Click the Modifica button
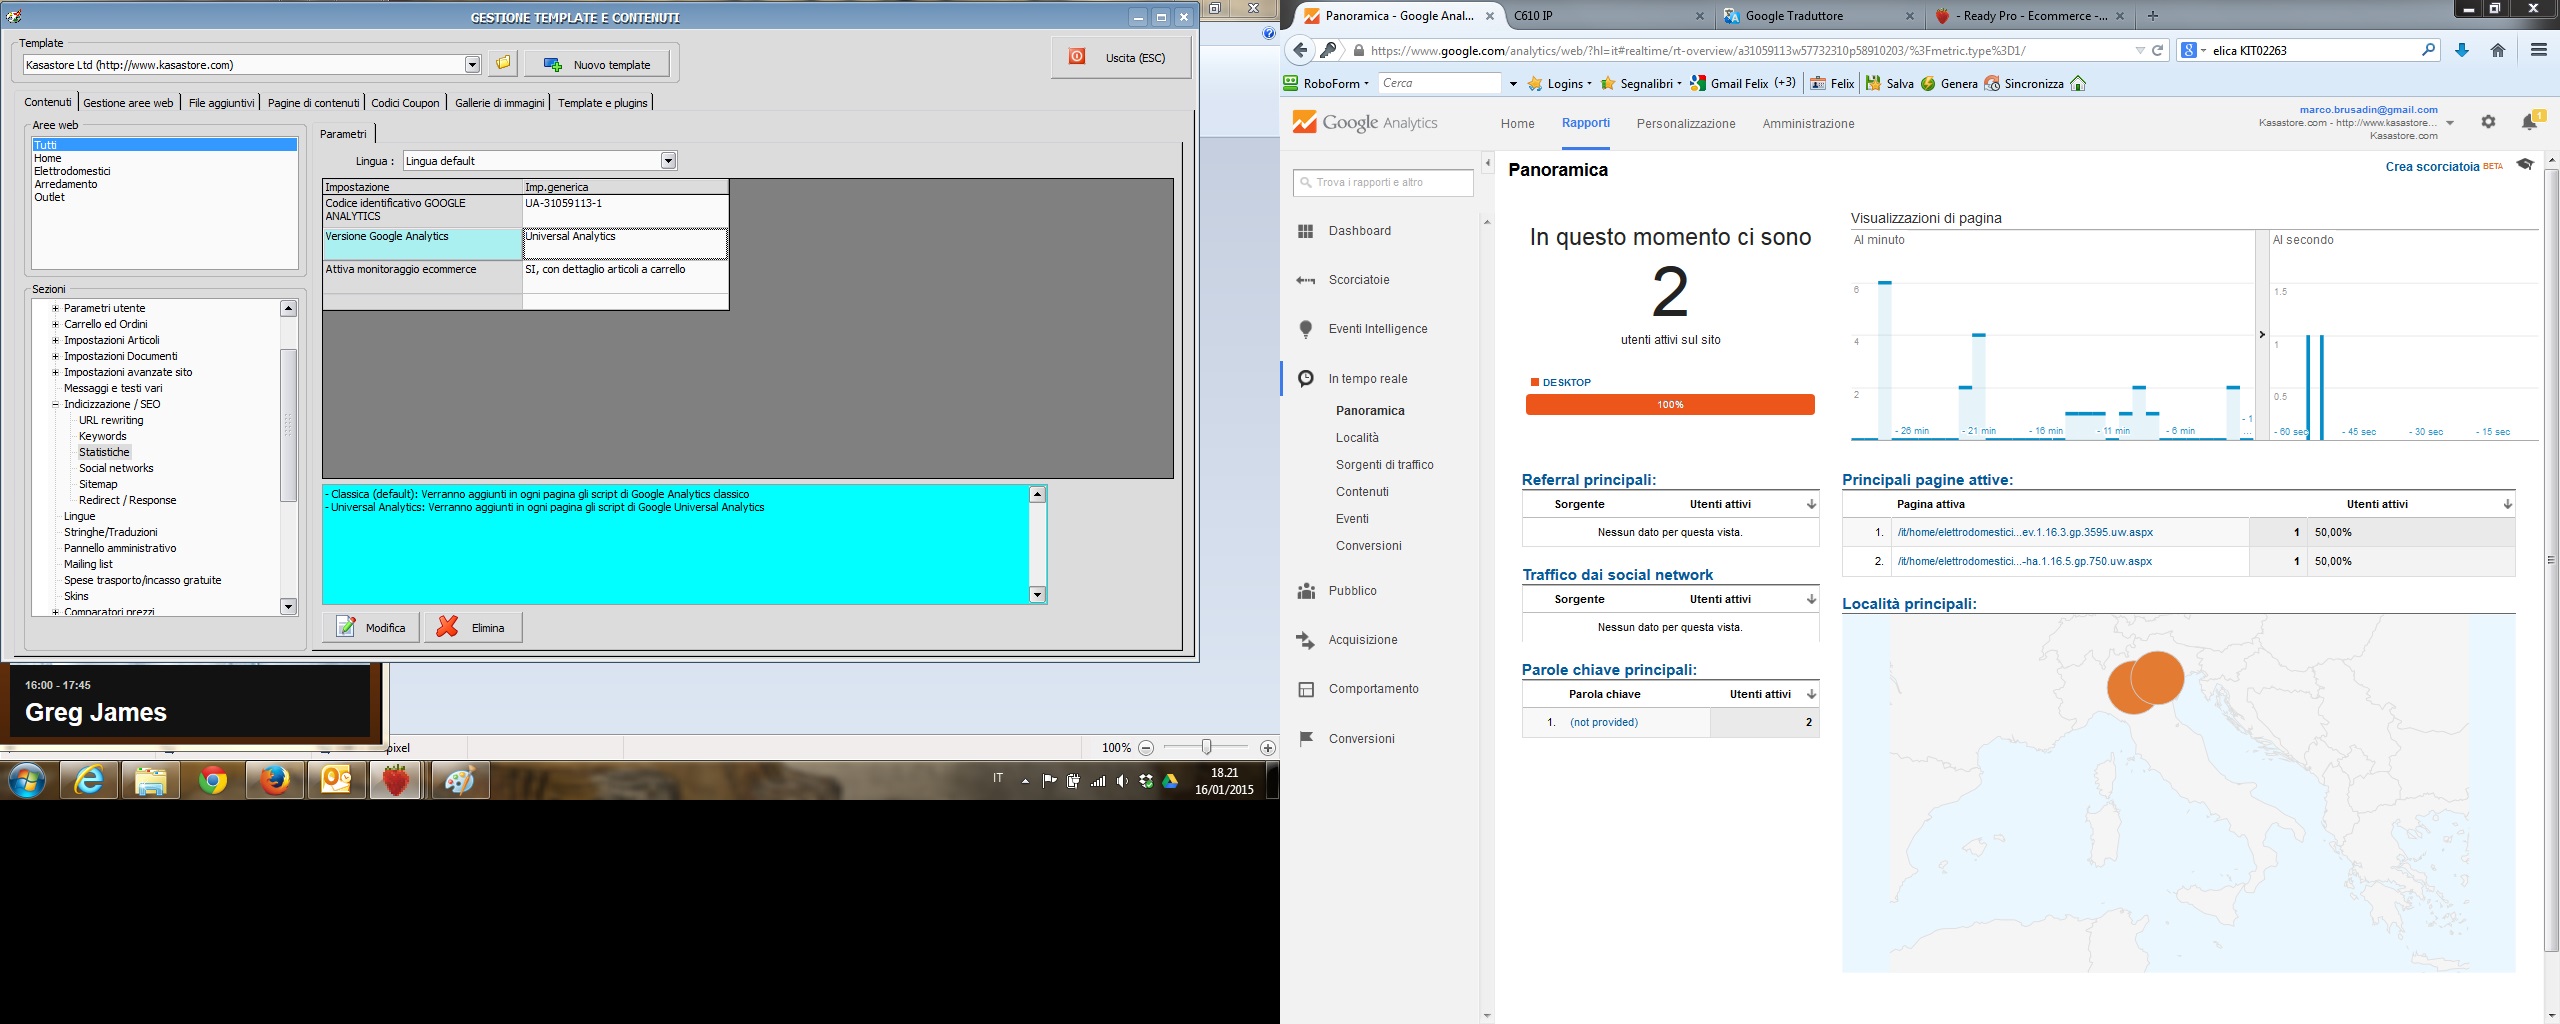Image resolution: width=2560 pixels, height=1024 pixels. [x=371, y=627]
